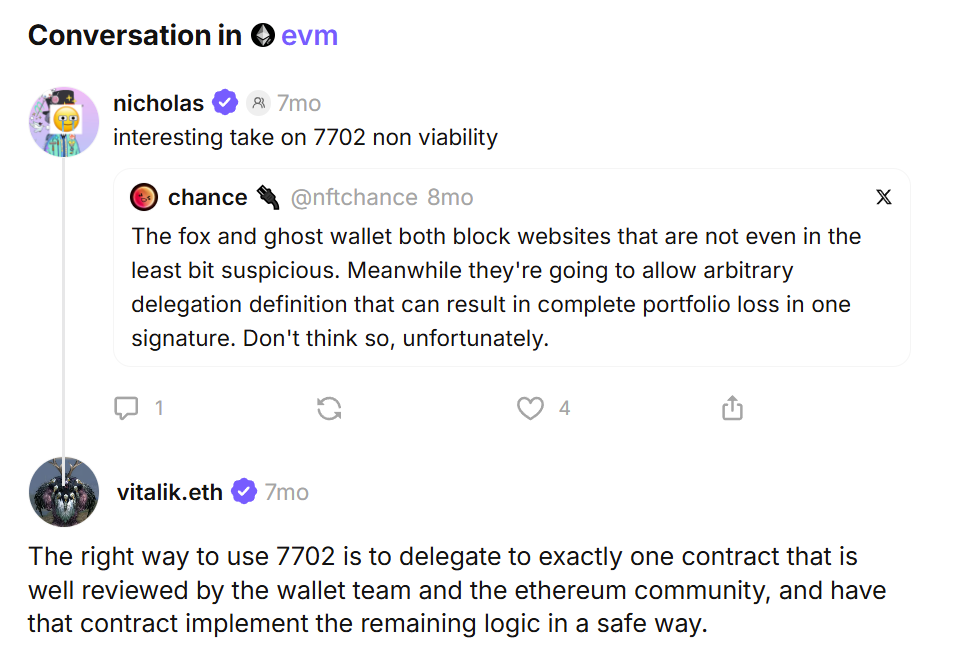Click the nicholas username

pos(158,103)
